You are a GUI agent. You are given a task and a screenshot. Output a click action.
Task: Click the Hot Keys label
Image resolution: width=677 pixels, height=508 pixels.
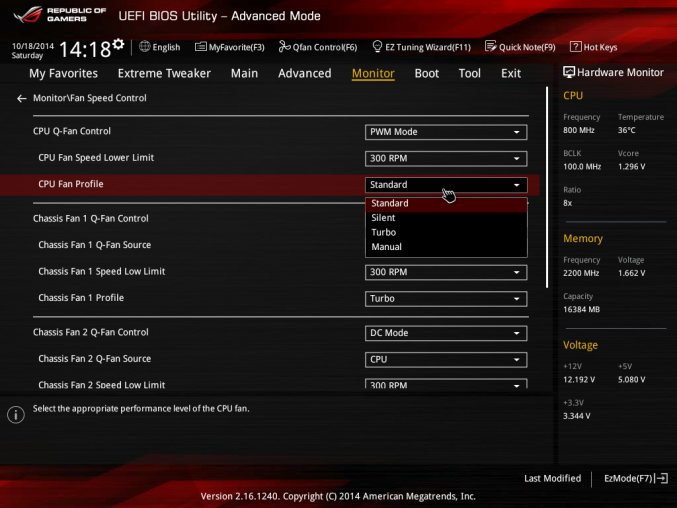600,47
